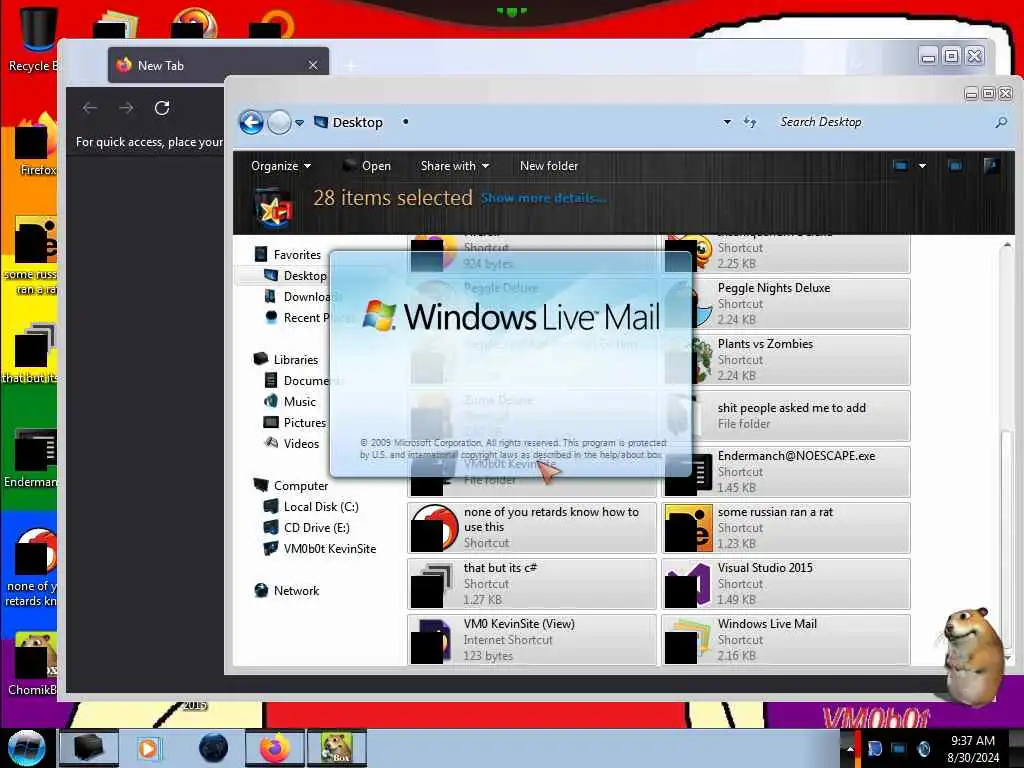Select Endermanch@NOESCAPE.exe shortcut
Image resolution: width=1024 pixels, height=768 pixels.
(x=786, y=472)
